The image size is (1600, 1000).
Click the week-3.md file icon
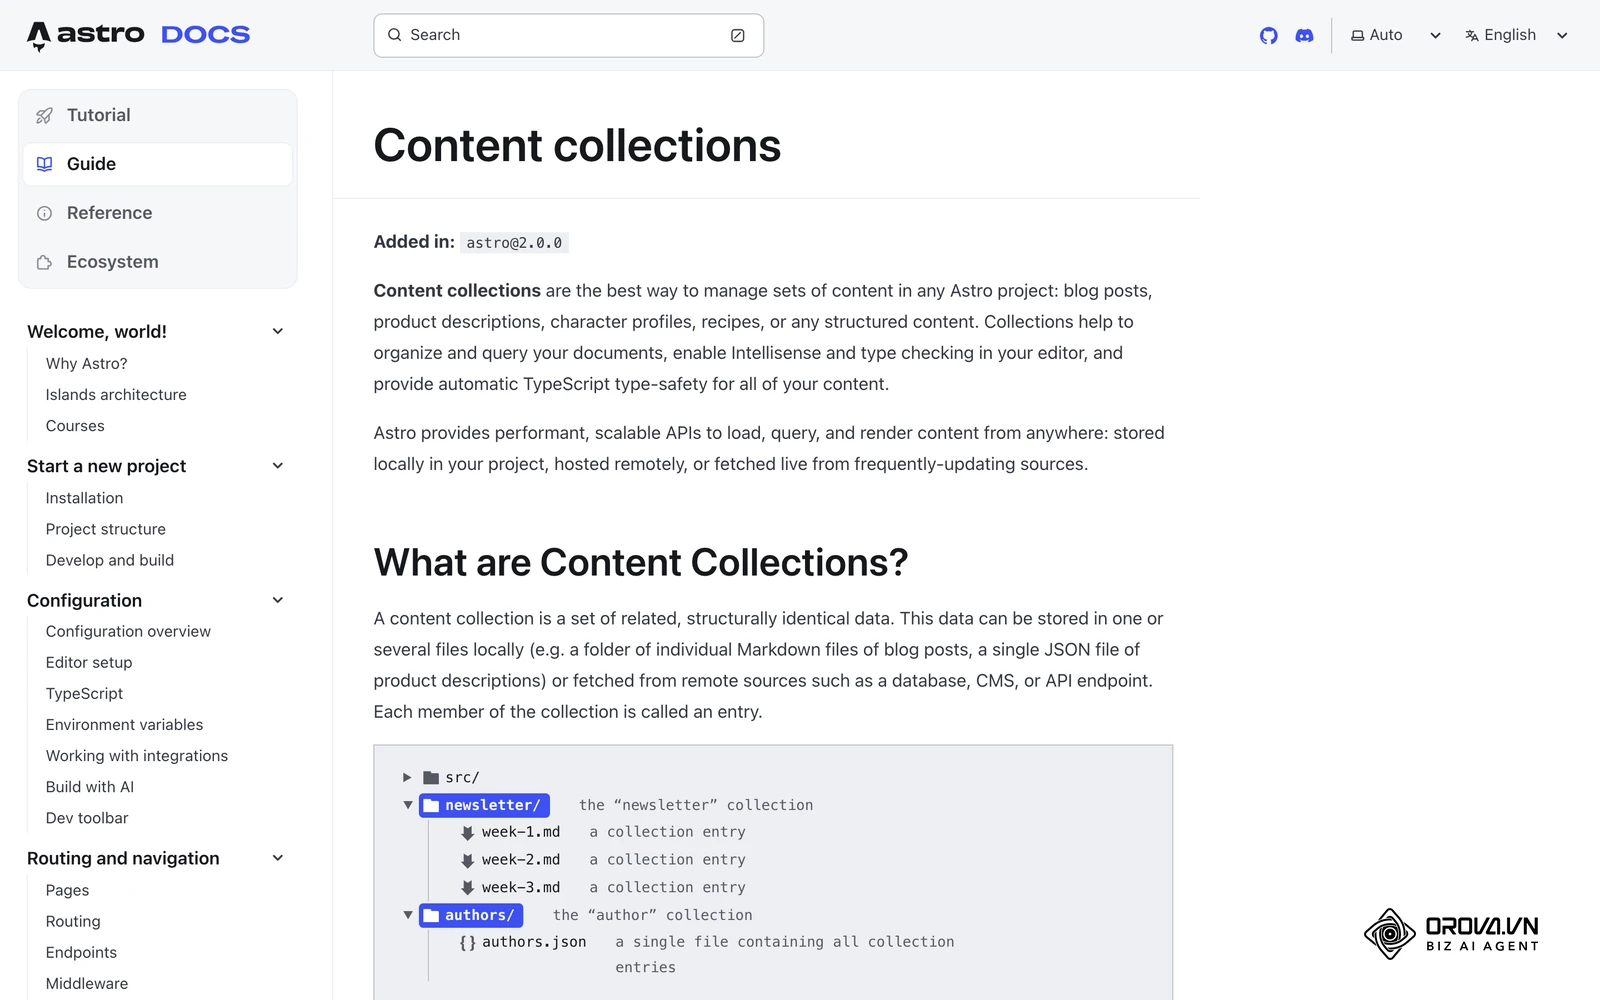pyautogui.click(x=467, y=887)
